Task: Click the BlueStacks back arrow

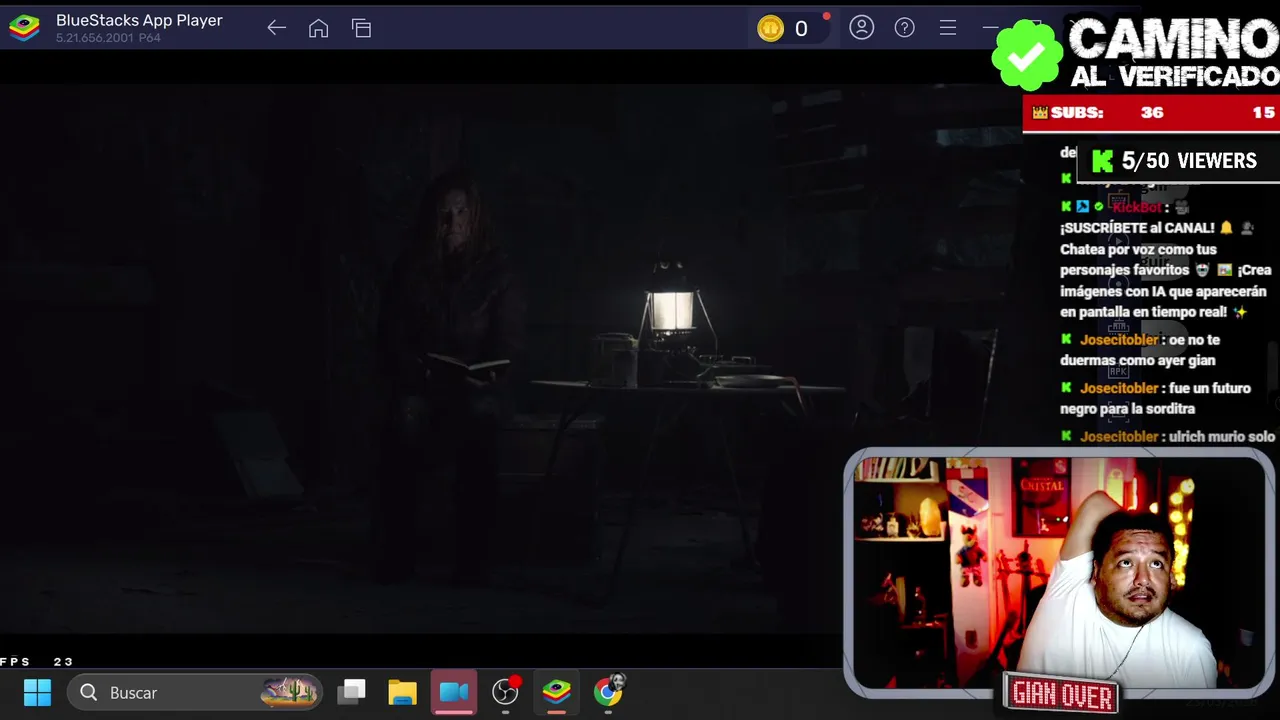Action: [277, 29]
